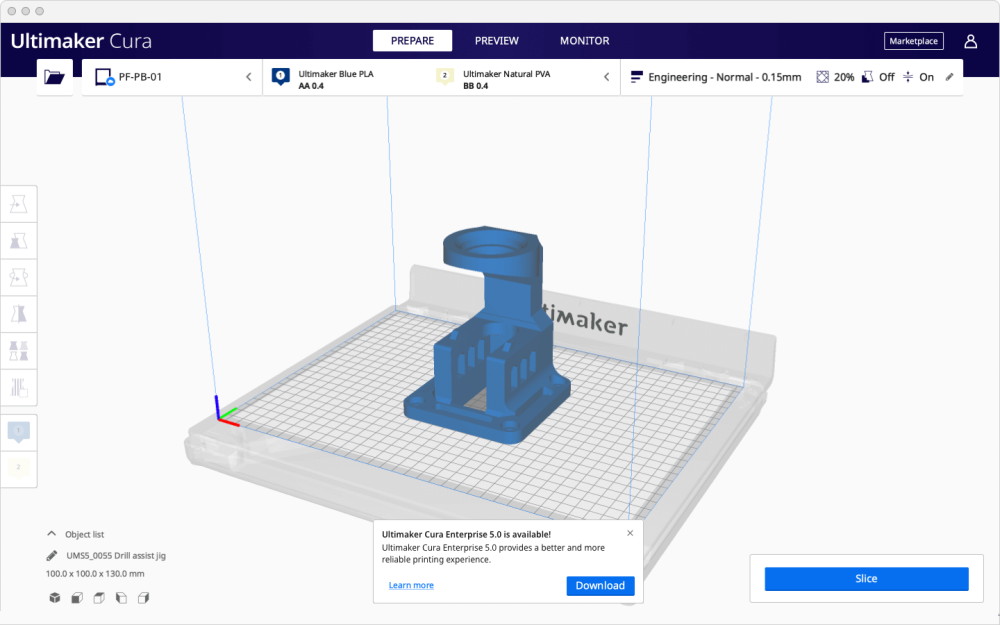The image size is (1000, 625).
Task: Assign extruder 1 in left toolbar
Action: (18, 432)
